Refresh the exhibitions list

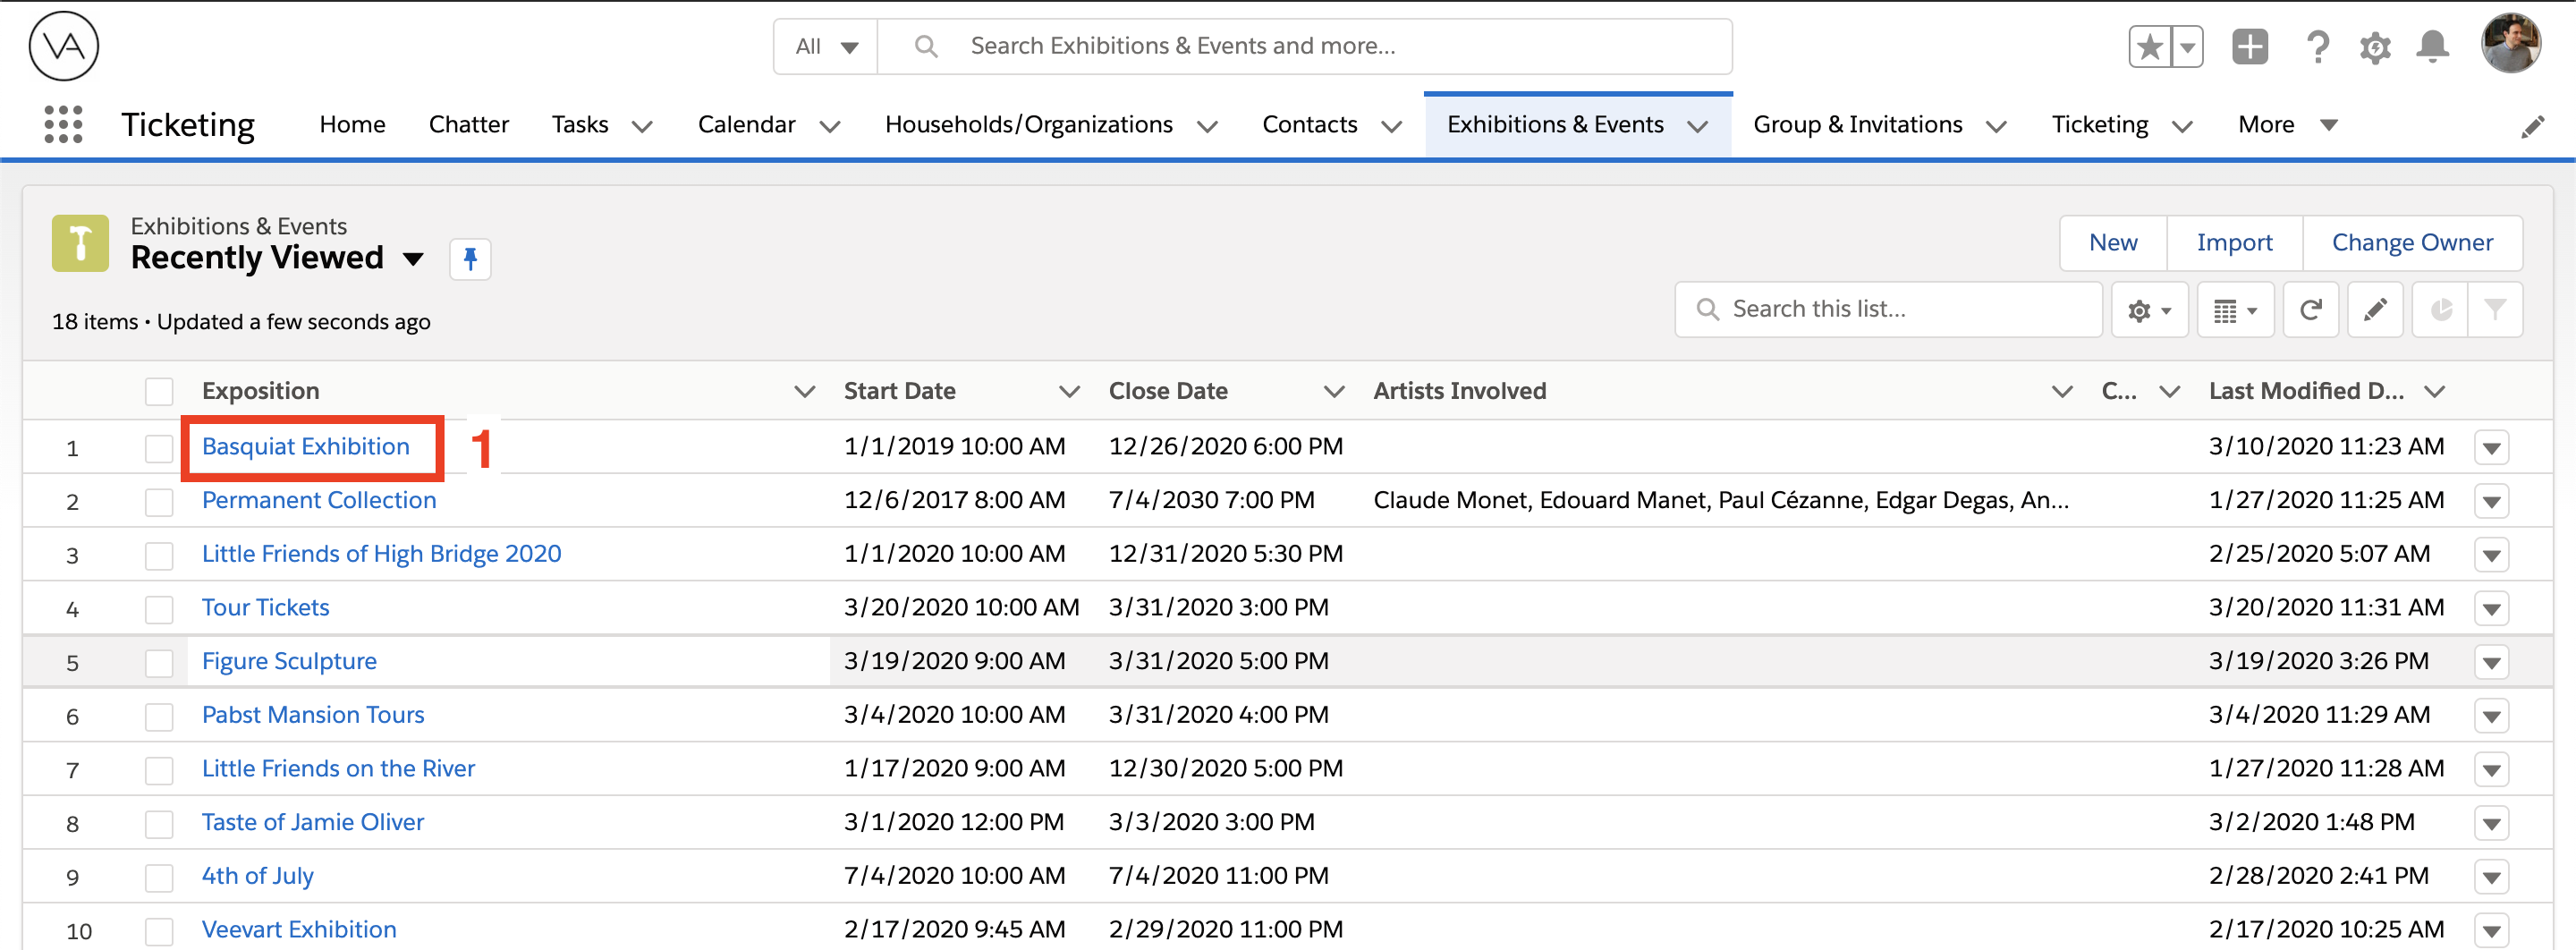tap(2310, 310)
